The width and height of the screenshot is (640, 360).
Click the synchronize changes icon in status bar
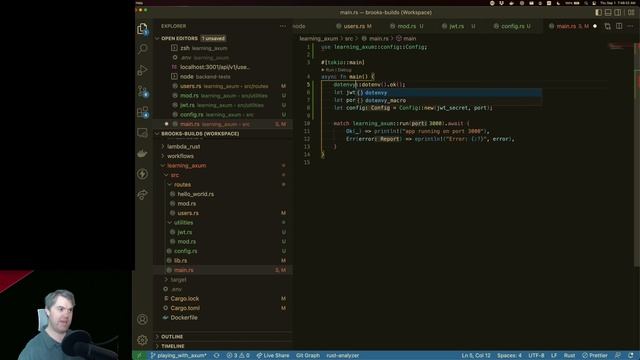[x=217, y=356]
